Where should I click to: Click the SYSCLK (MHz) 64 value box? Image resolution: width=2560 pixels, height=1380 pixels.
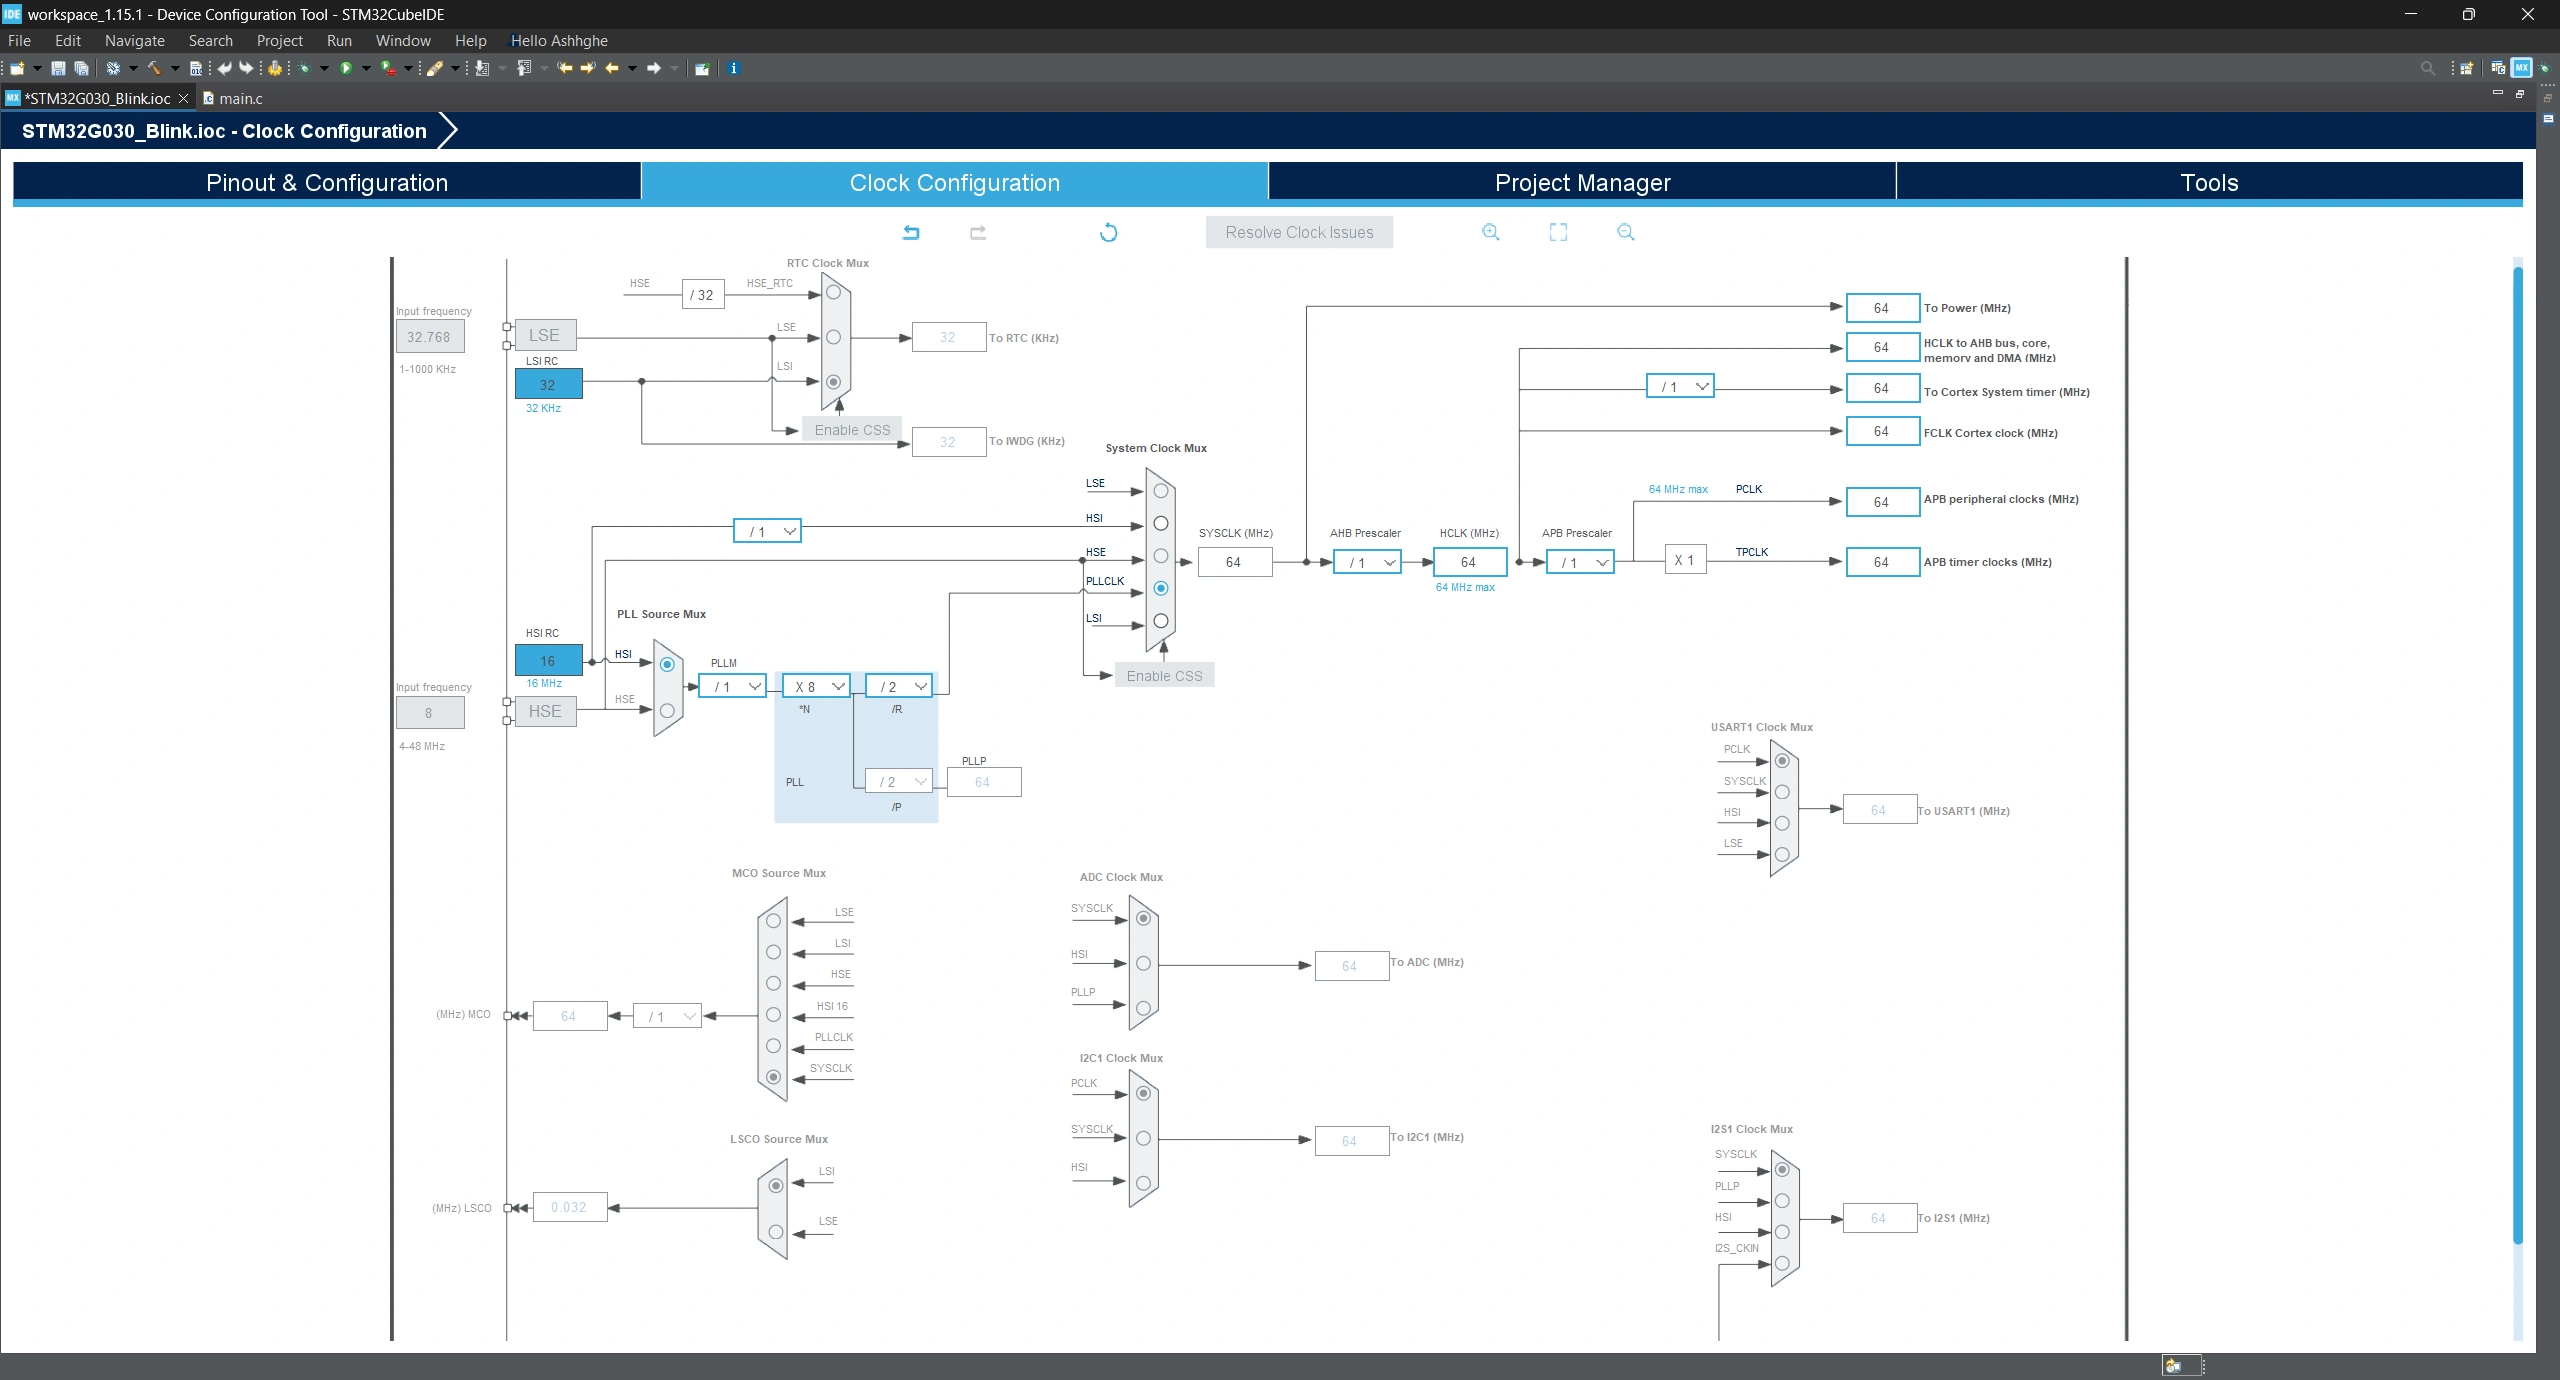(1234, 562)
